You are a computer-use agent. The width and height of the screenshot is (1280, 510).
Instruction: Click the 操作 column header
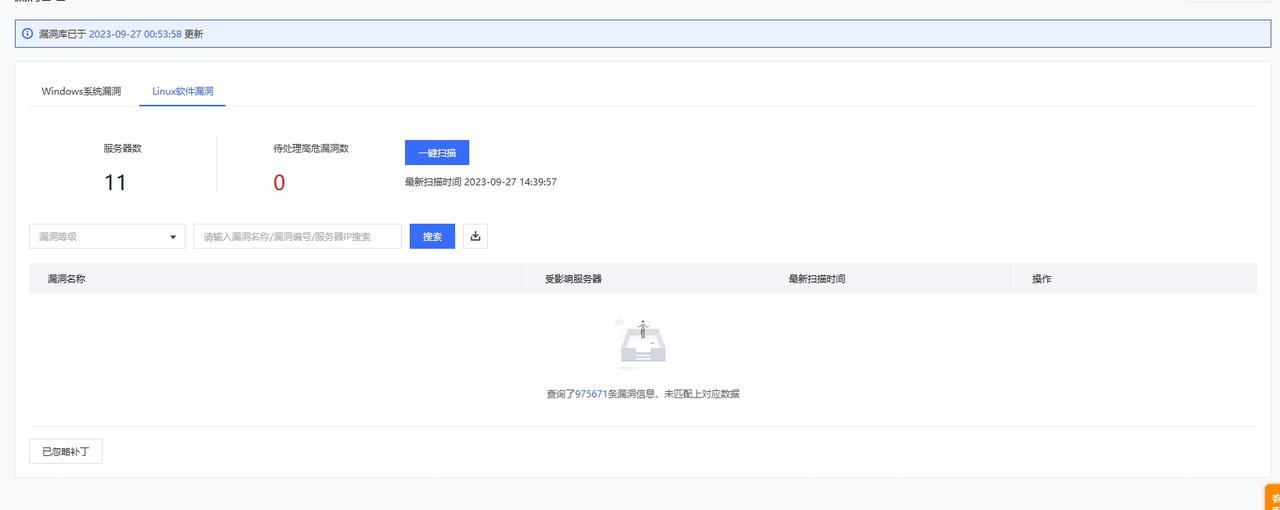(x=1041, y=279)
